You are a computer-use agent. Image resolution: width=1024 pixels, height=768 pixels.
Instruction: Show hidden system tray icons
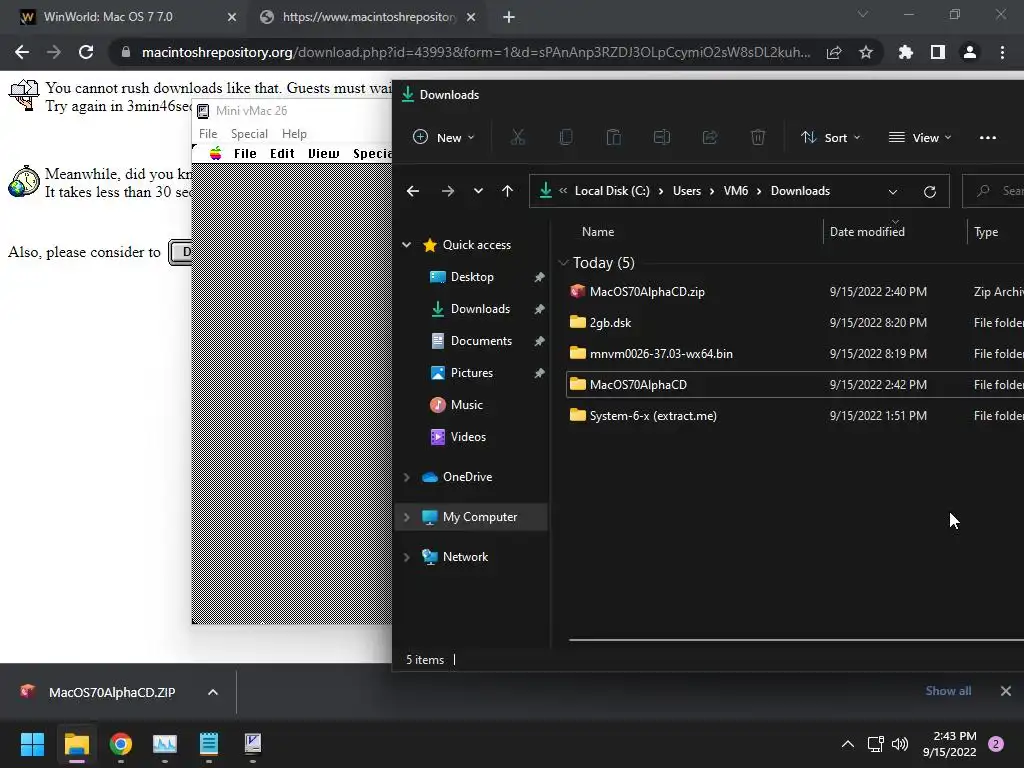(848, 744)
